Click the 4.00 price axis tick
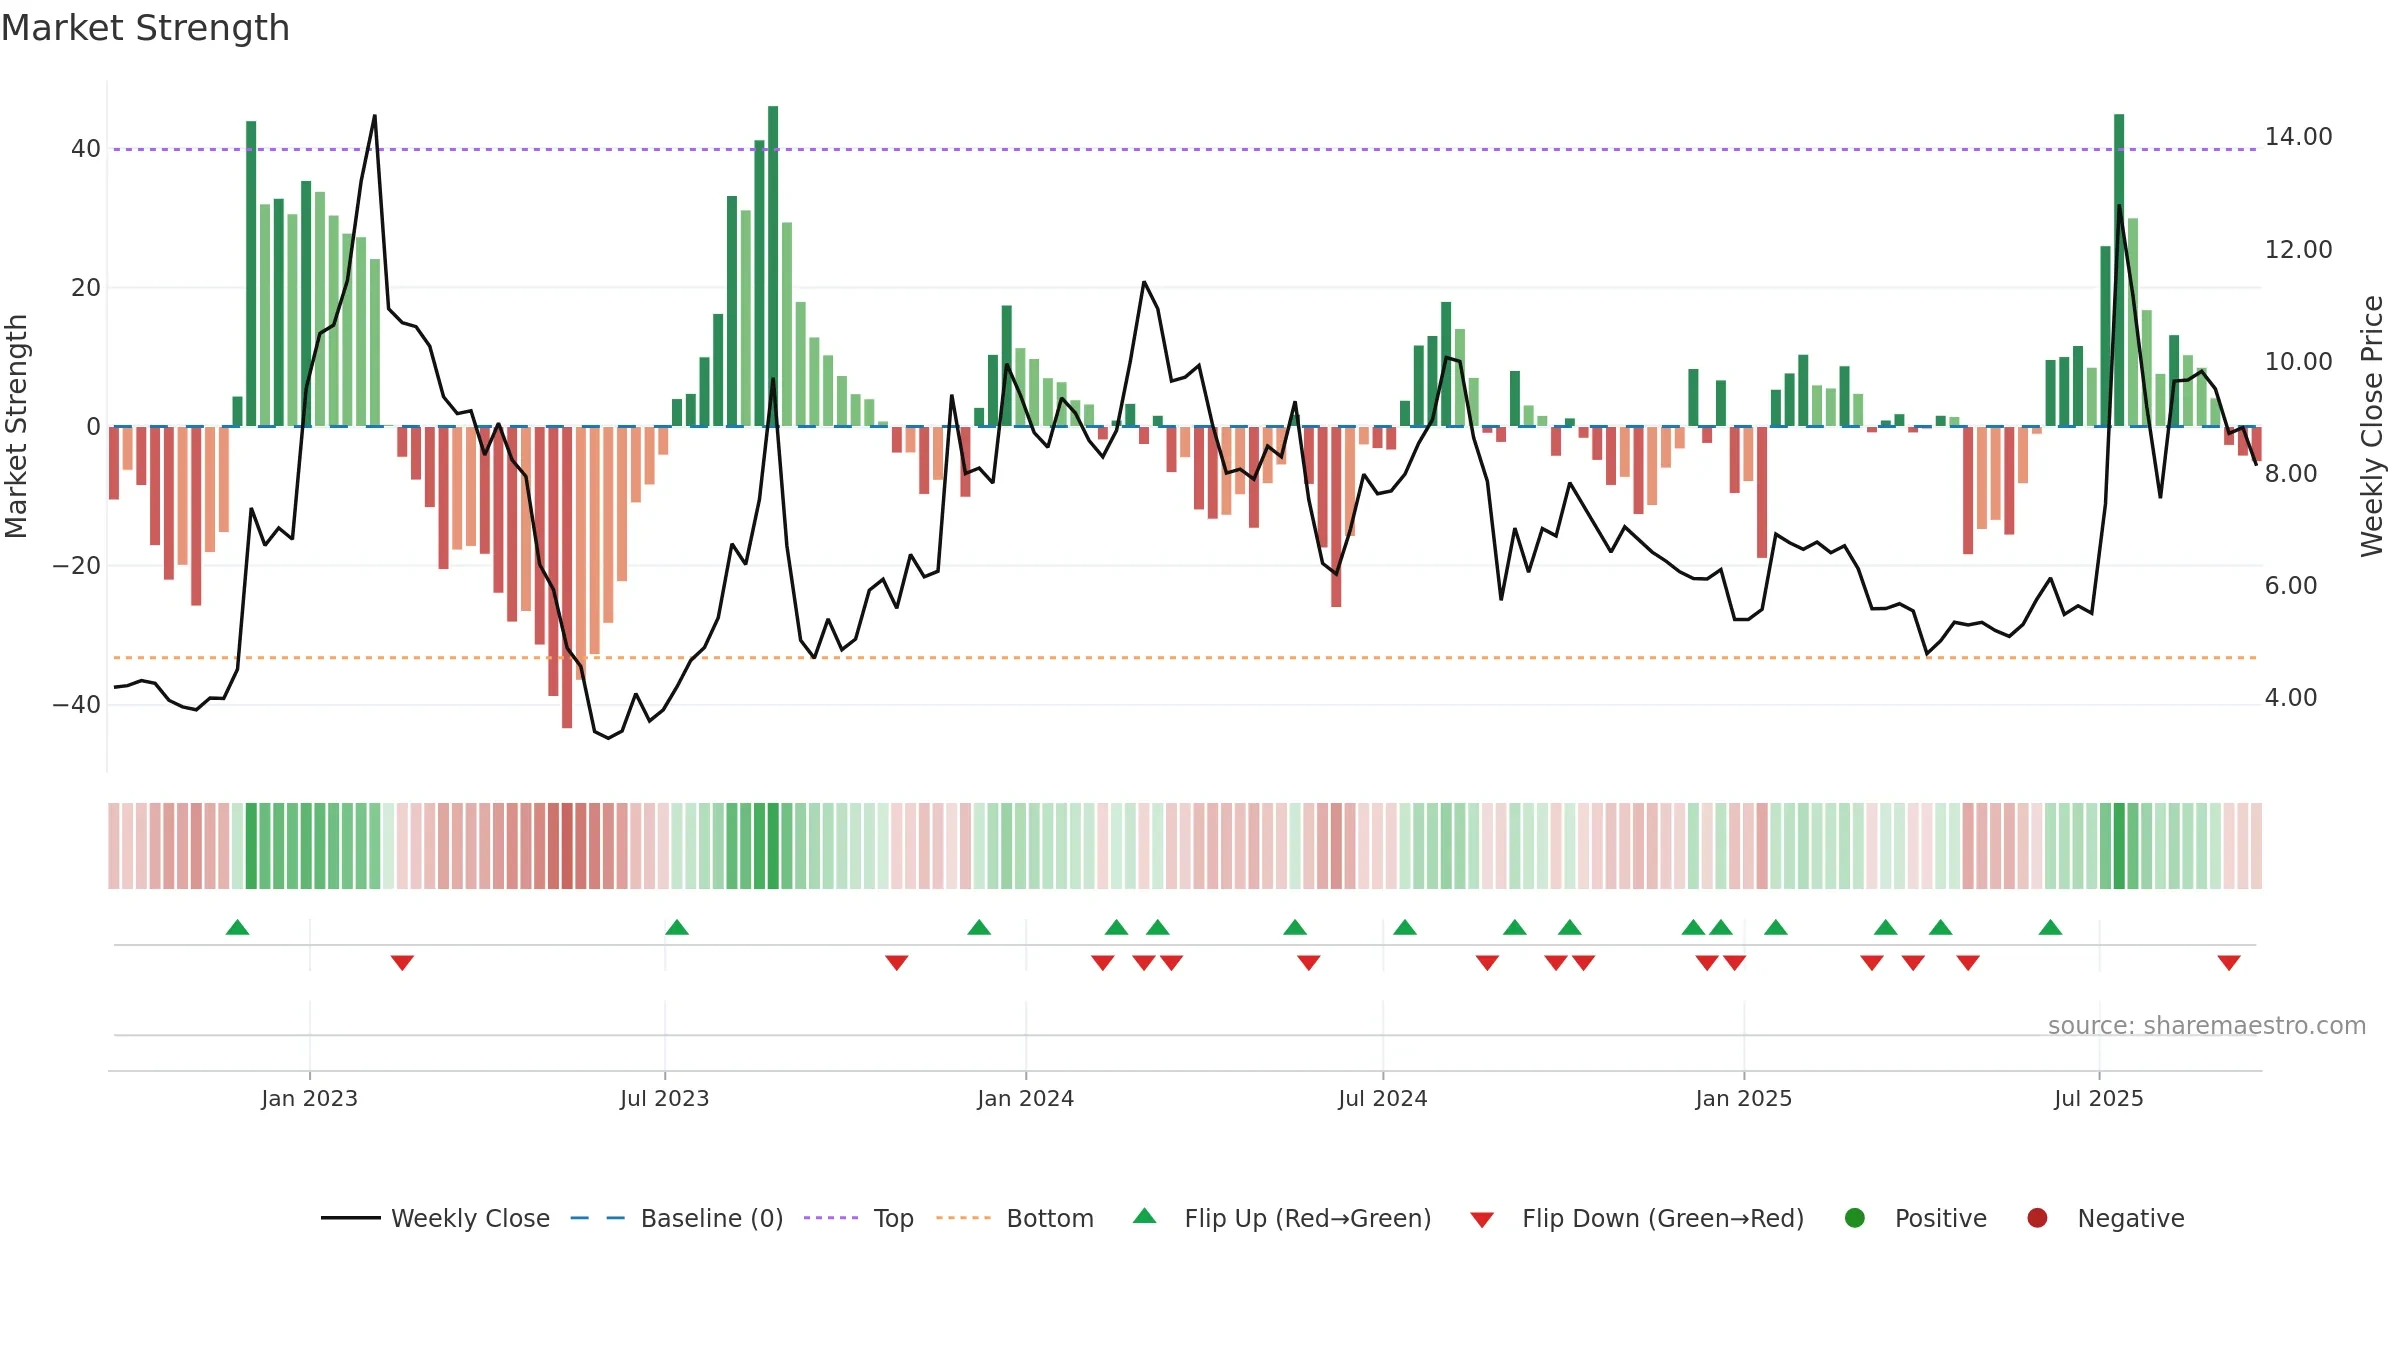 point(2291,697)
